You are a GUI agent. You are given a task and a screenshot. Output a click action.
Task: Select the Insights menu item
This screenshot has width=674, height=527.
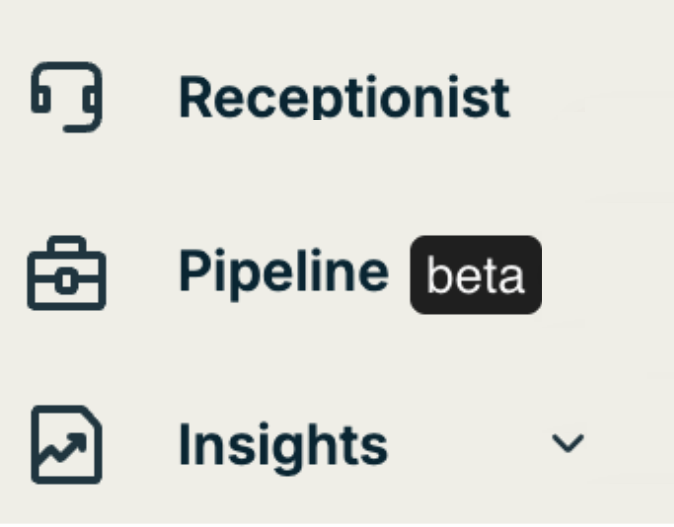coord(282,443)
